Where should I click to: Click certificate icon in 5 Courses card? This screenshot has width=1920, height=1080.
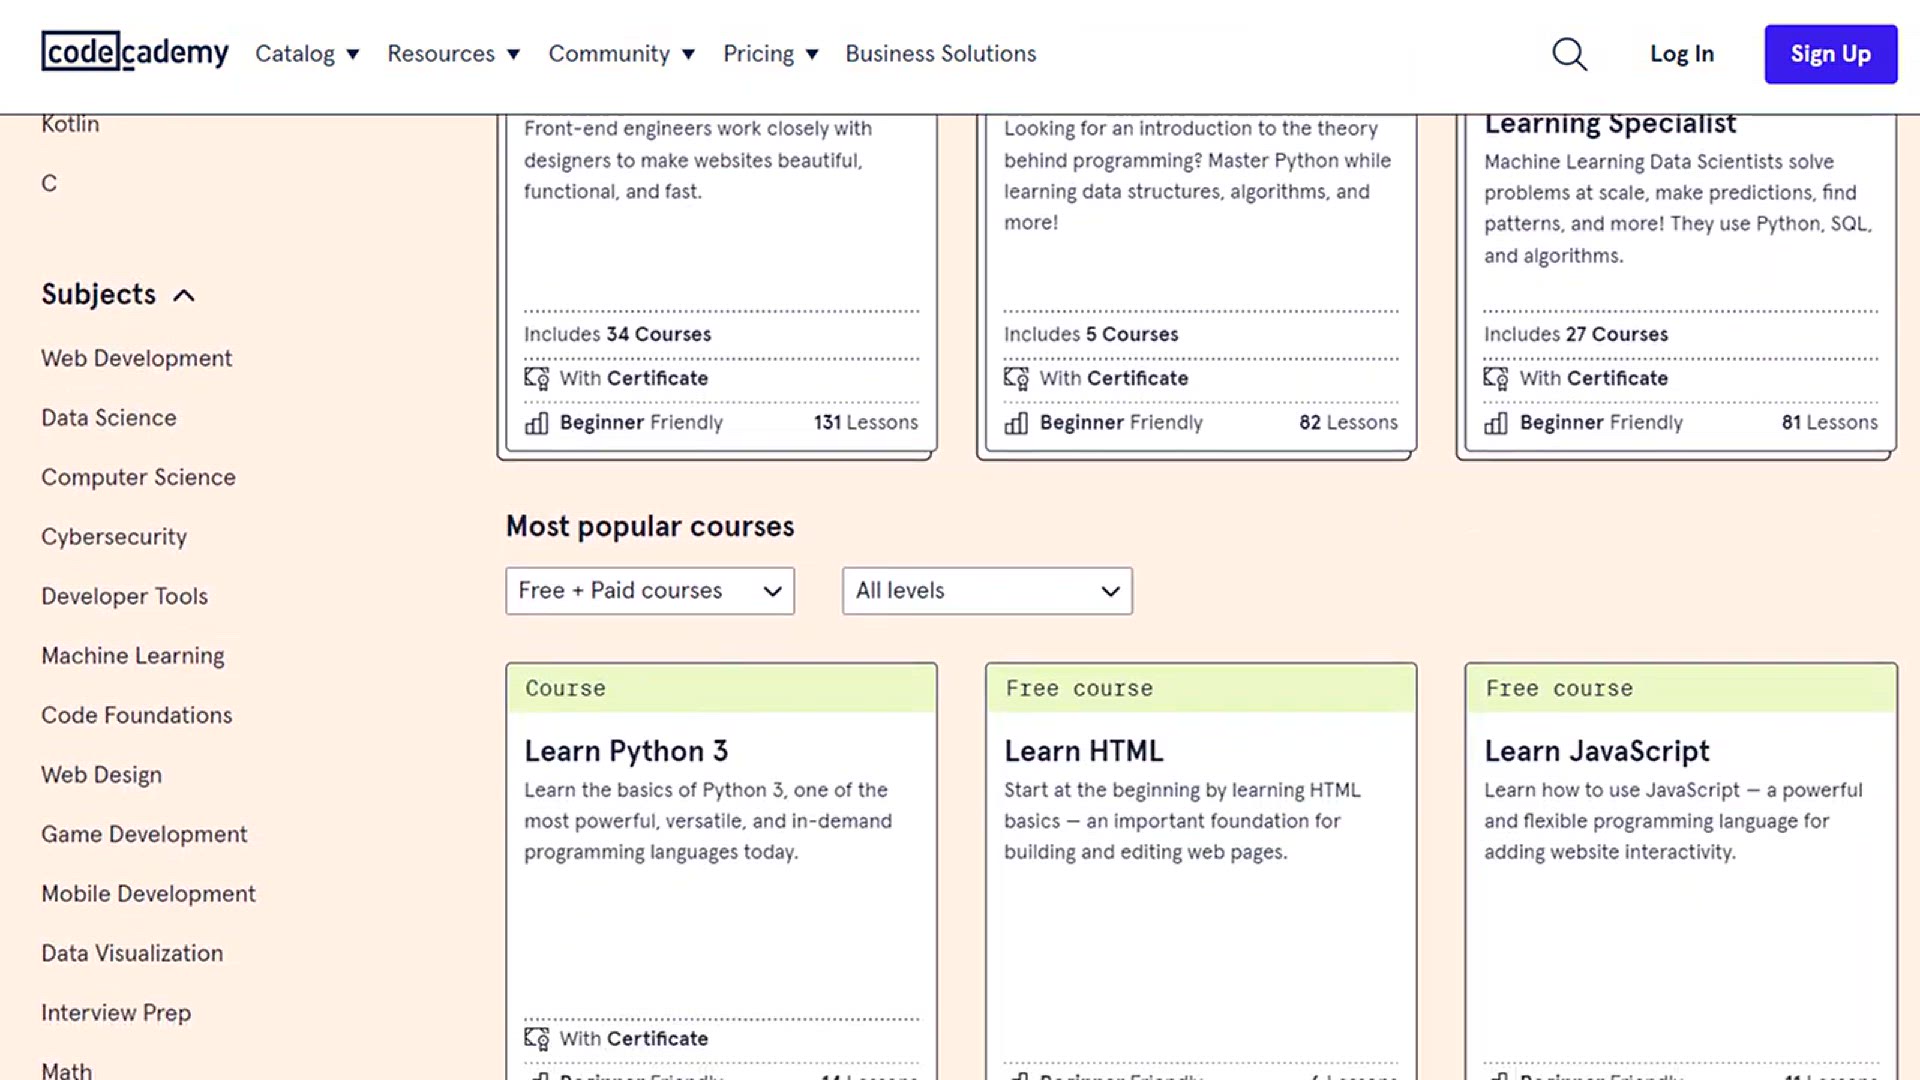(1017, 379)
